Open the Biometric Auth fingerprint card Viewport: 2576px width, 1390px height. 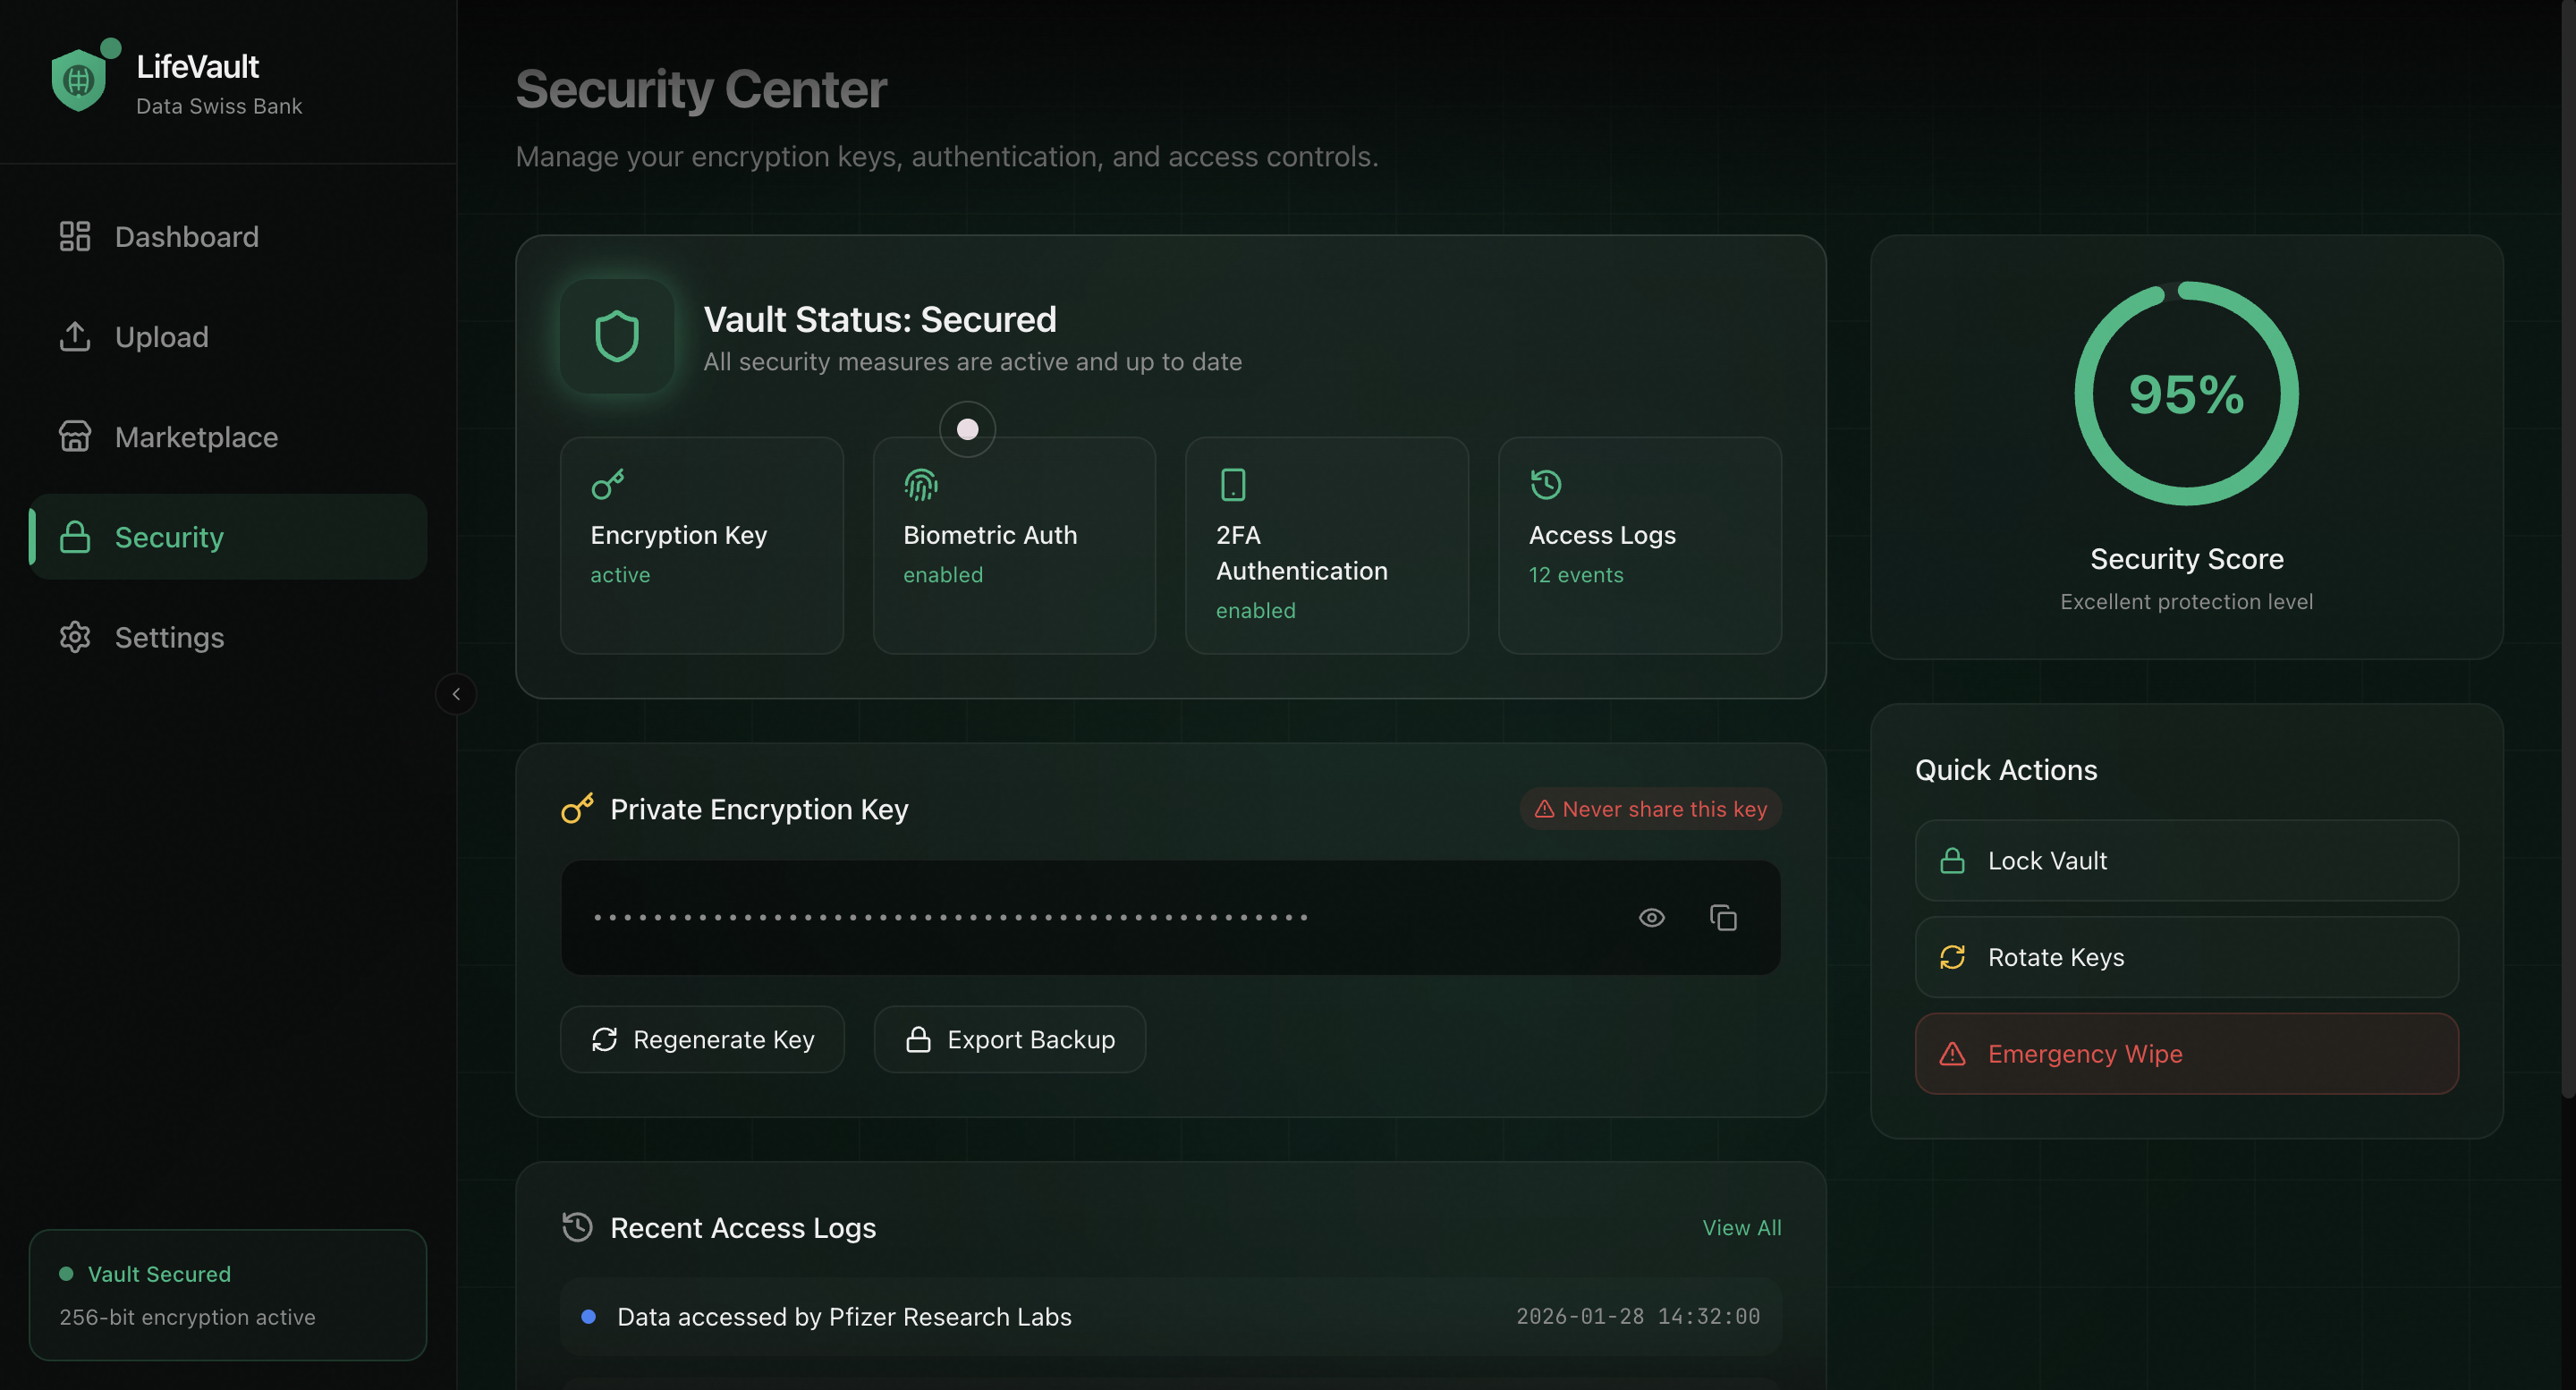tap(1013, 545)
